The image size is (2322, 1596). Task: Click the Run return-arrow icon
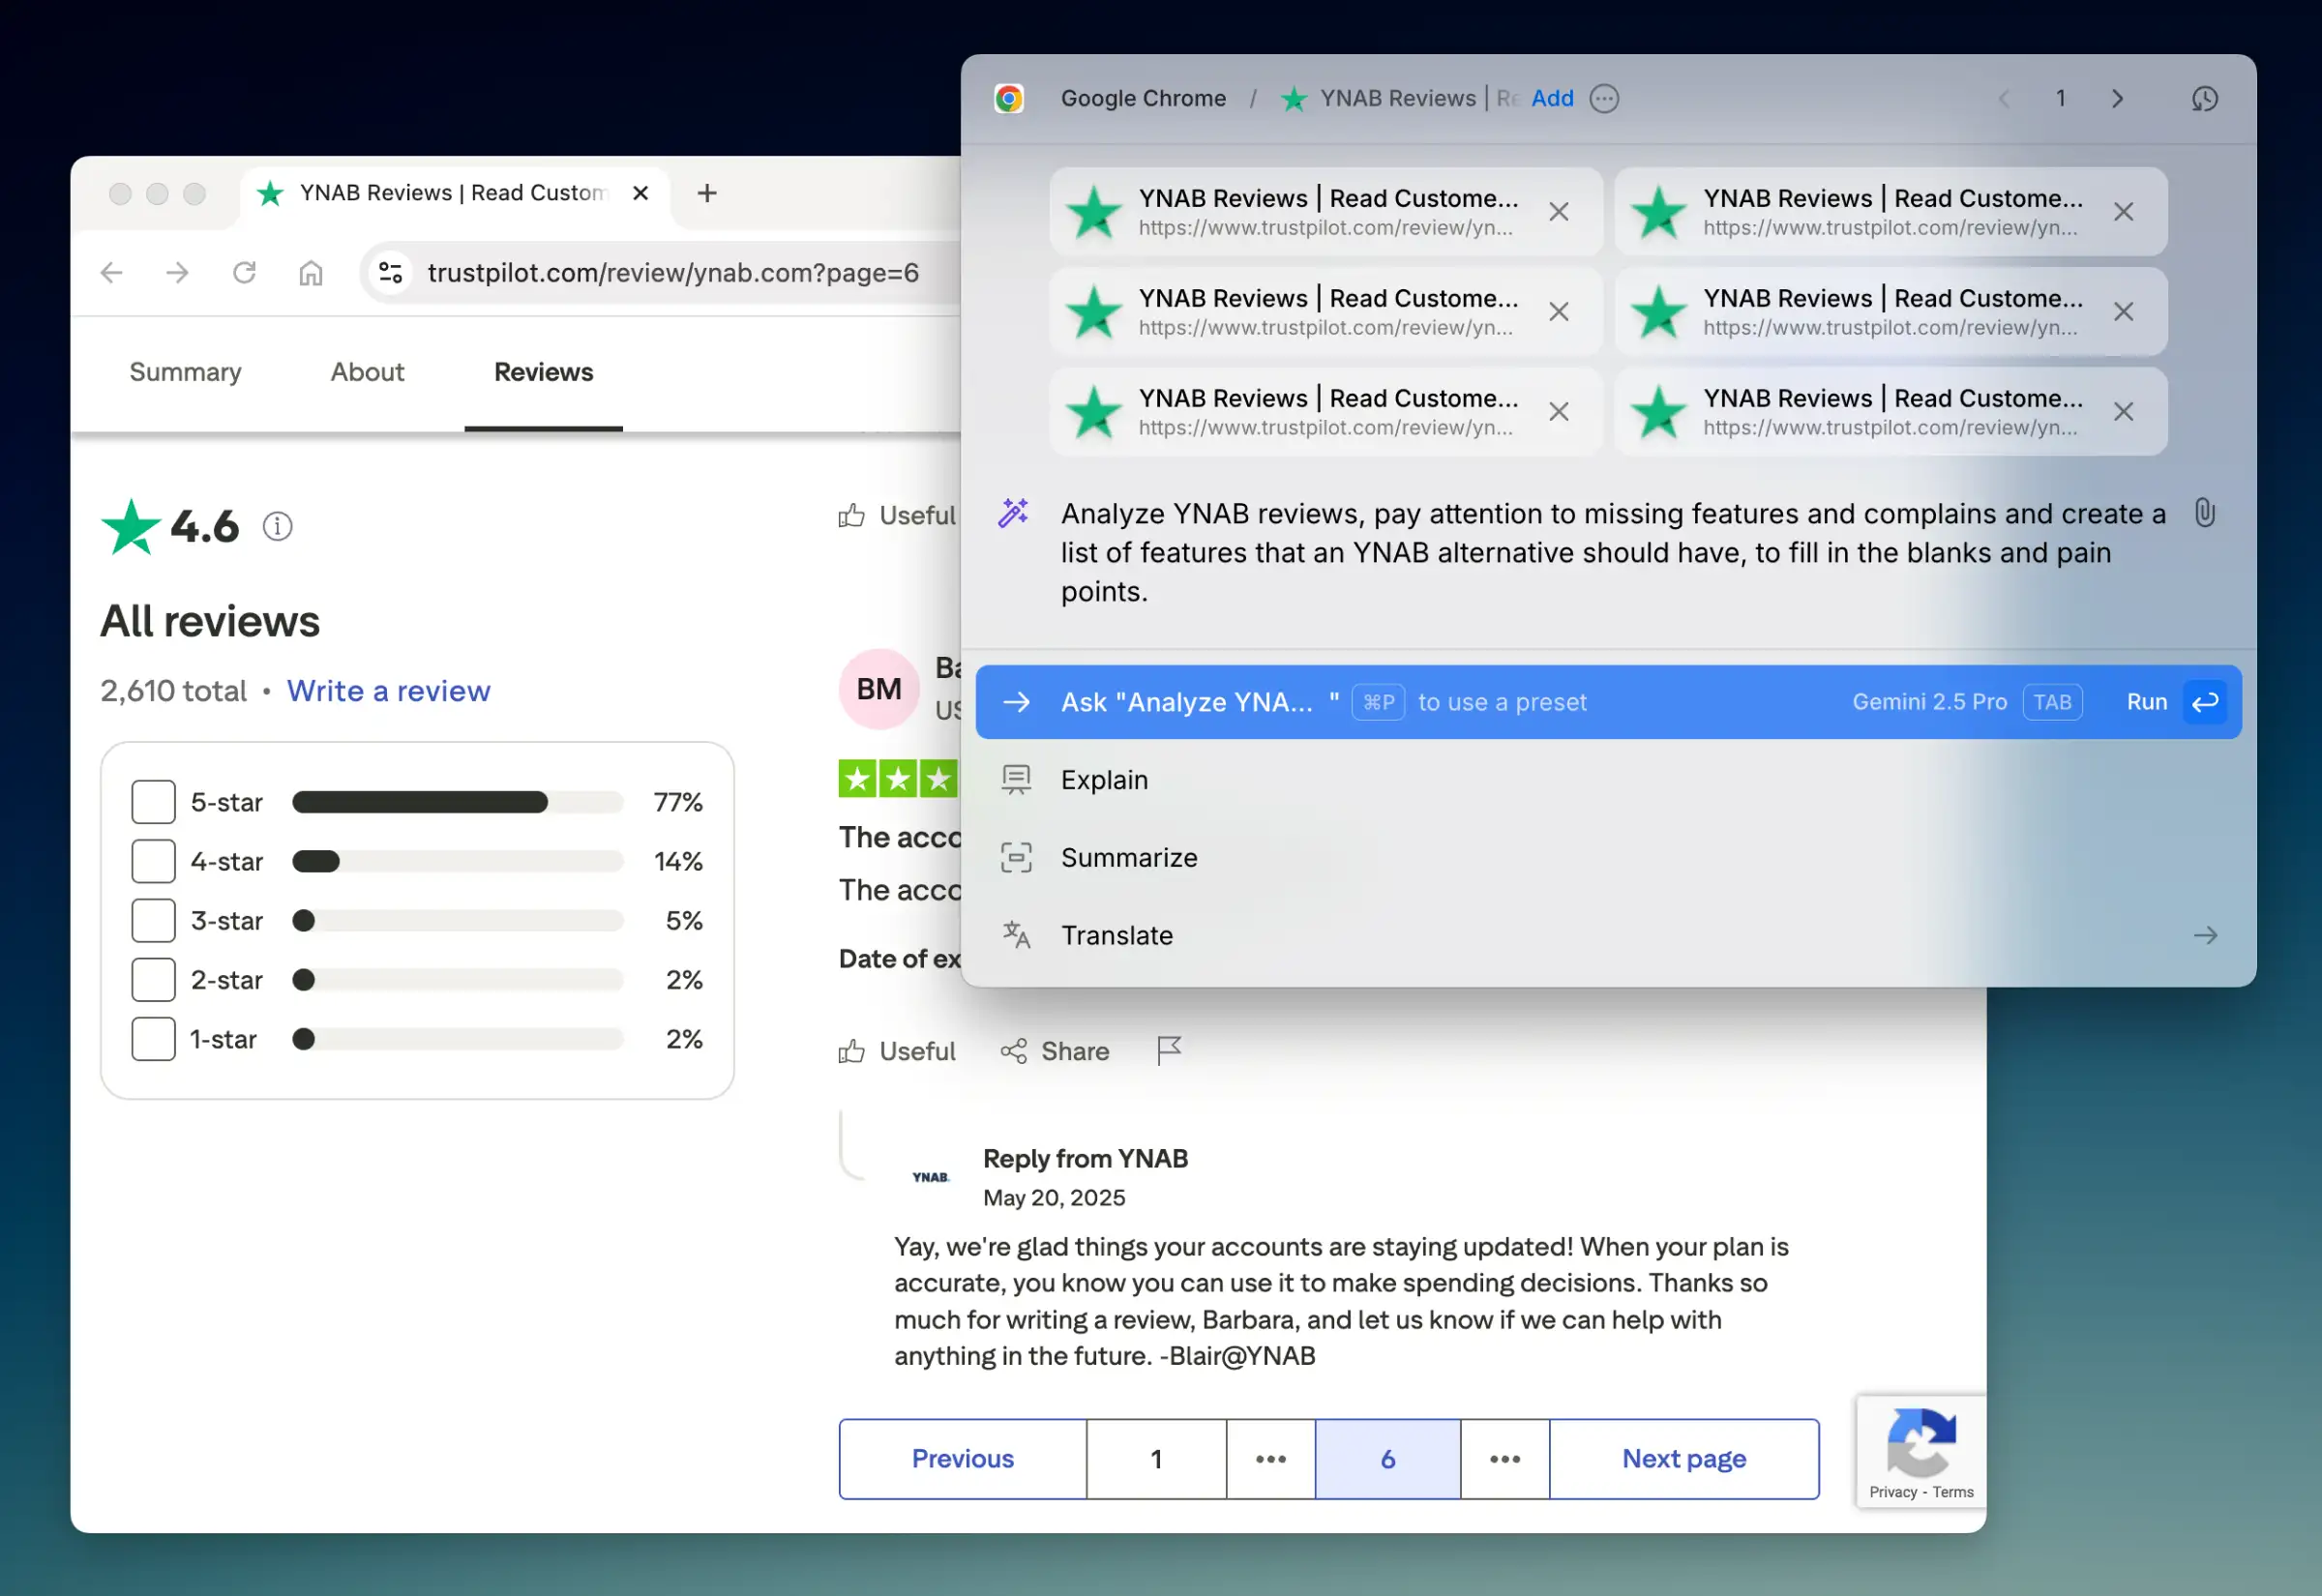[2204, 702]
